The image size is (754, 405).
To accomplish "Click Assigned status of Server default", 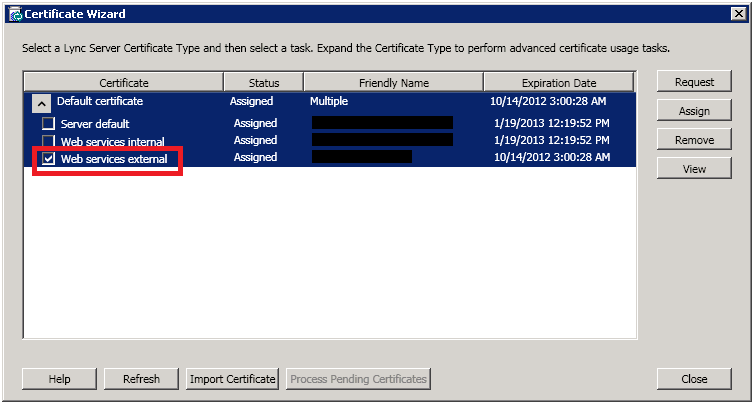I will [255, 123].
